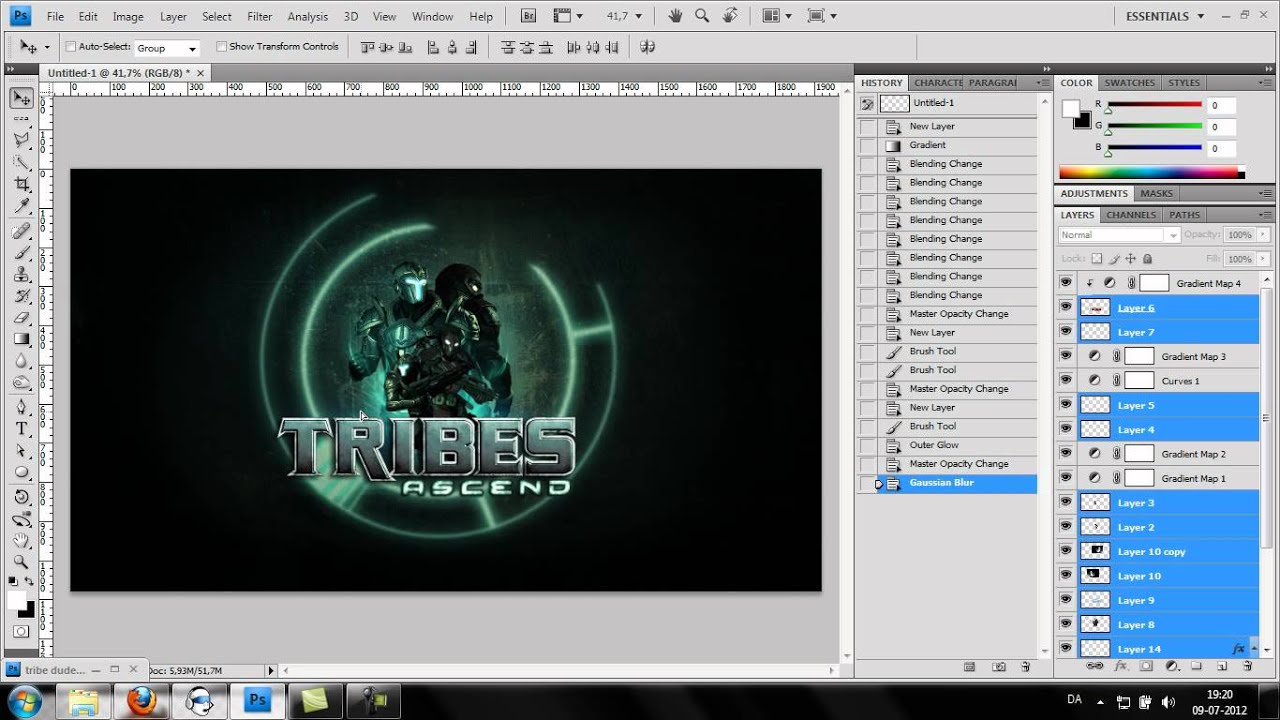Select the Brush tool in the toolbox
1280x720 pixels.
coord(21,253)
